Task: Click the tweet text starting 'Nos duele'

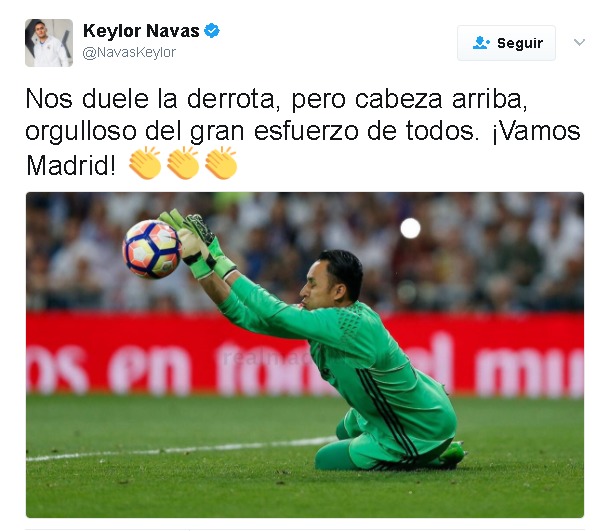Action: (303, 132)
